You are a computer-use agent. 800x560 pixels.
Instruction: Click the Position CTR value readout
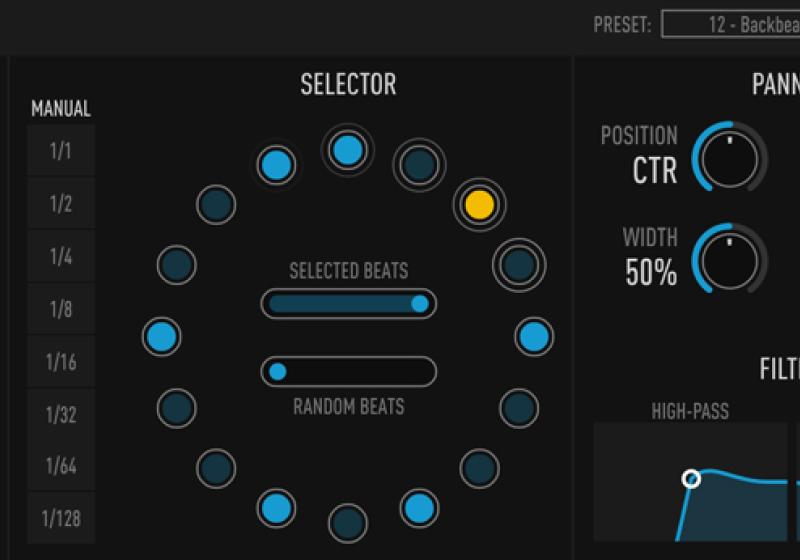[655, 171]
